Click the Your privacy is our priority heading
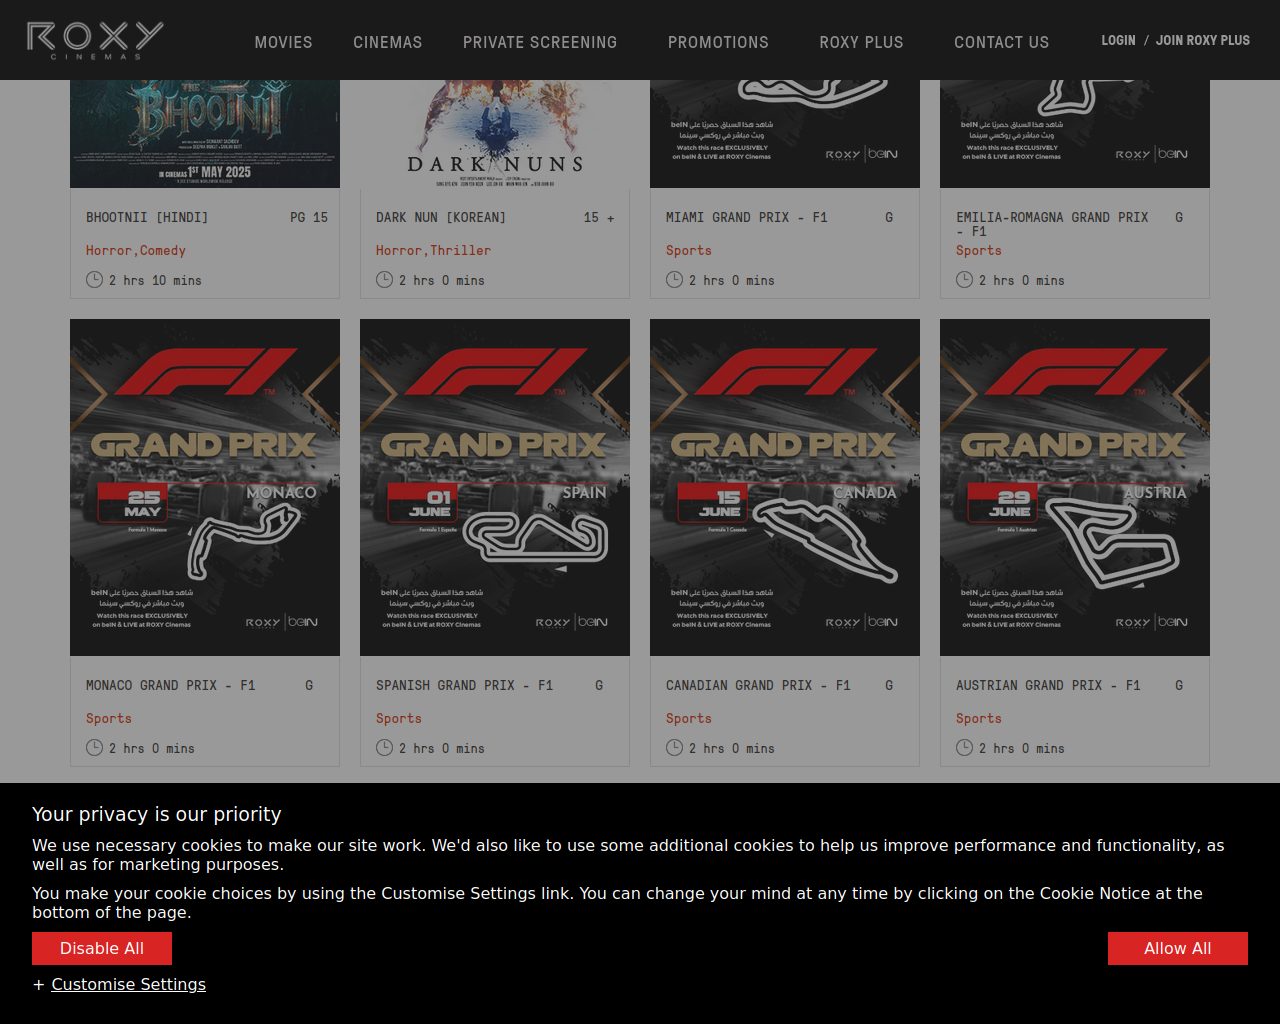This screenshot has height=1024, width=1280. [x=157, y=814]
